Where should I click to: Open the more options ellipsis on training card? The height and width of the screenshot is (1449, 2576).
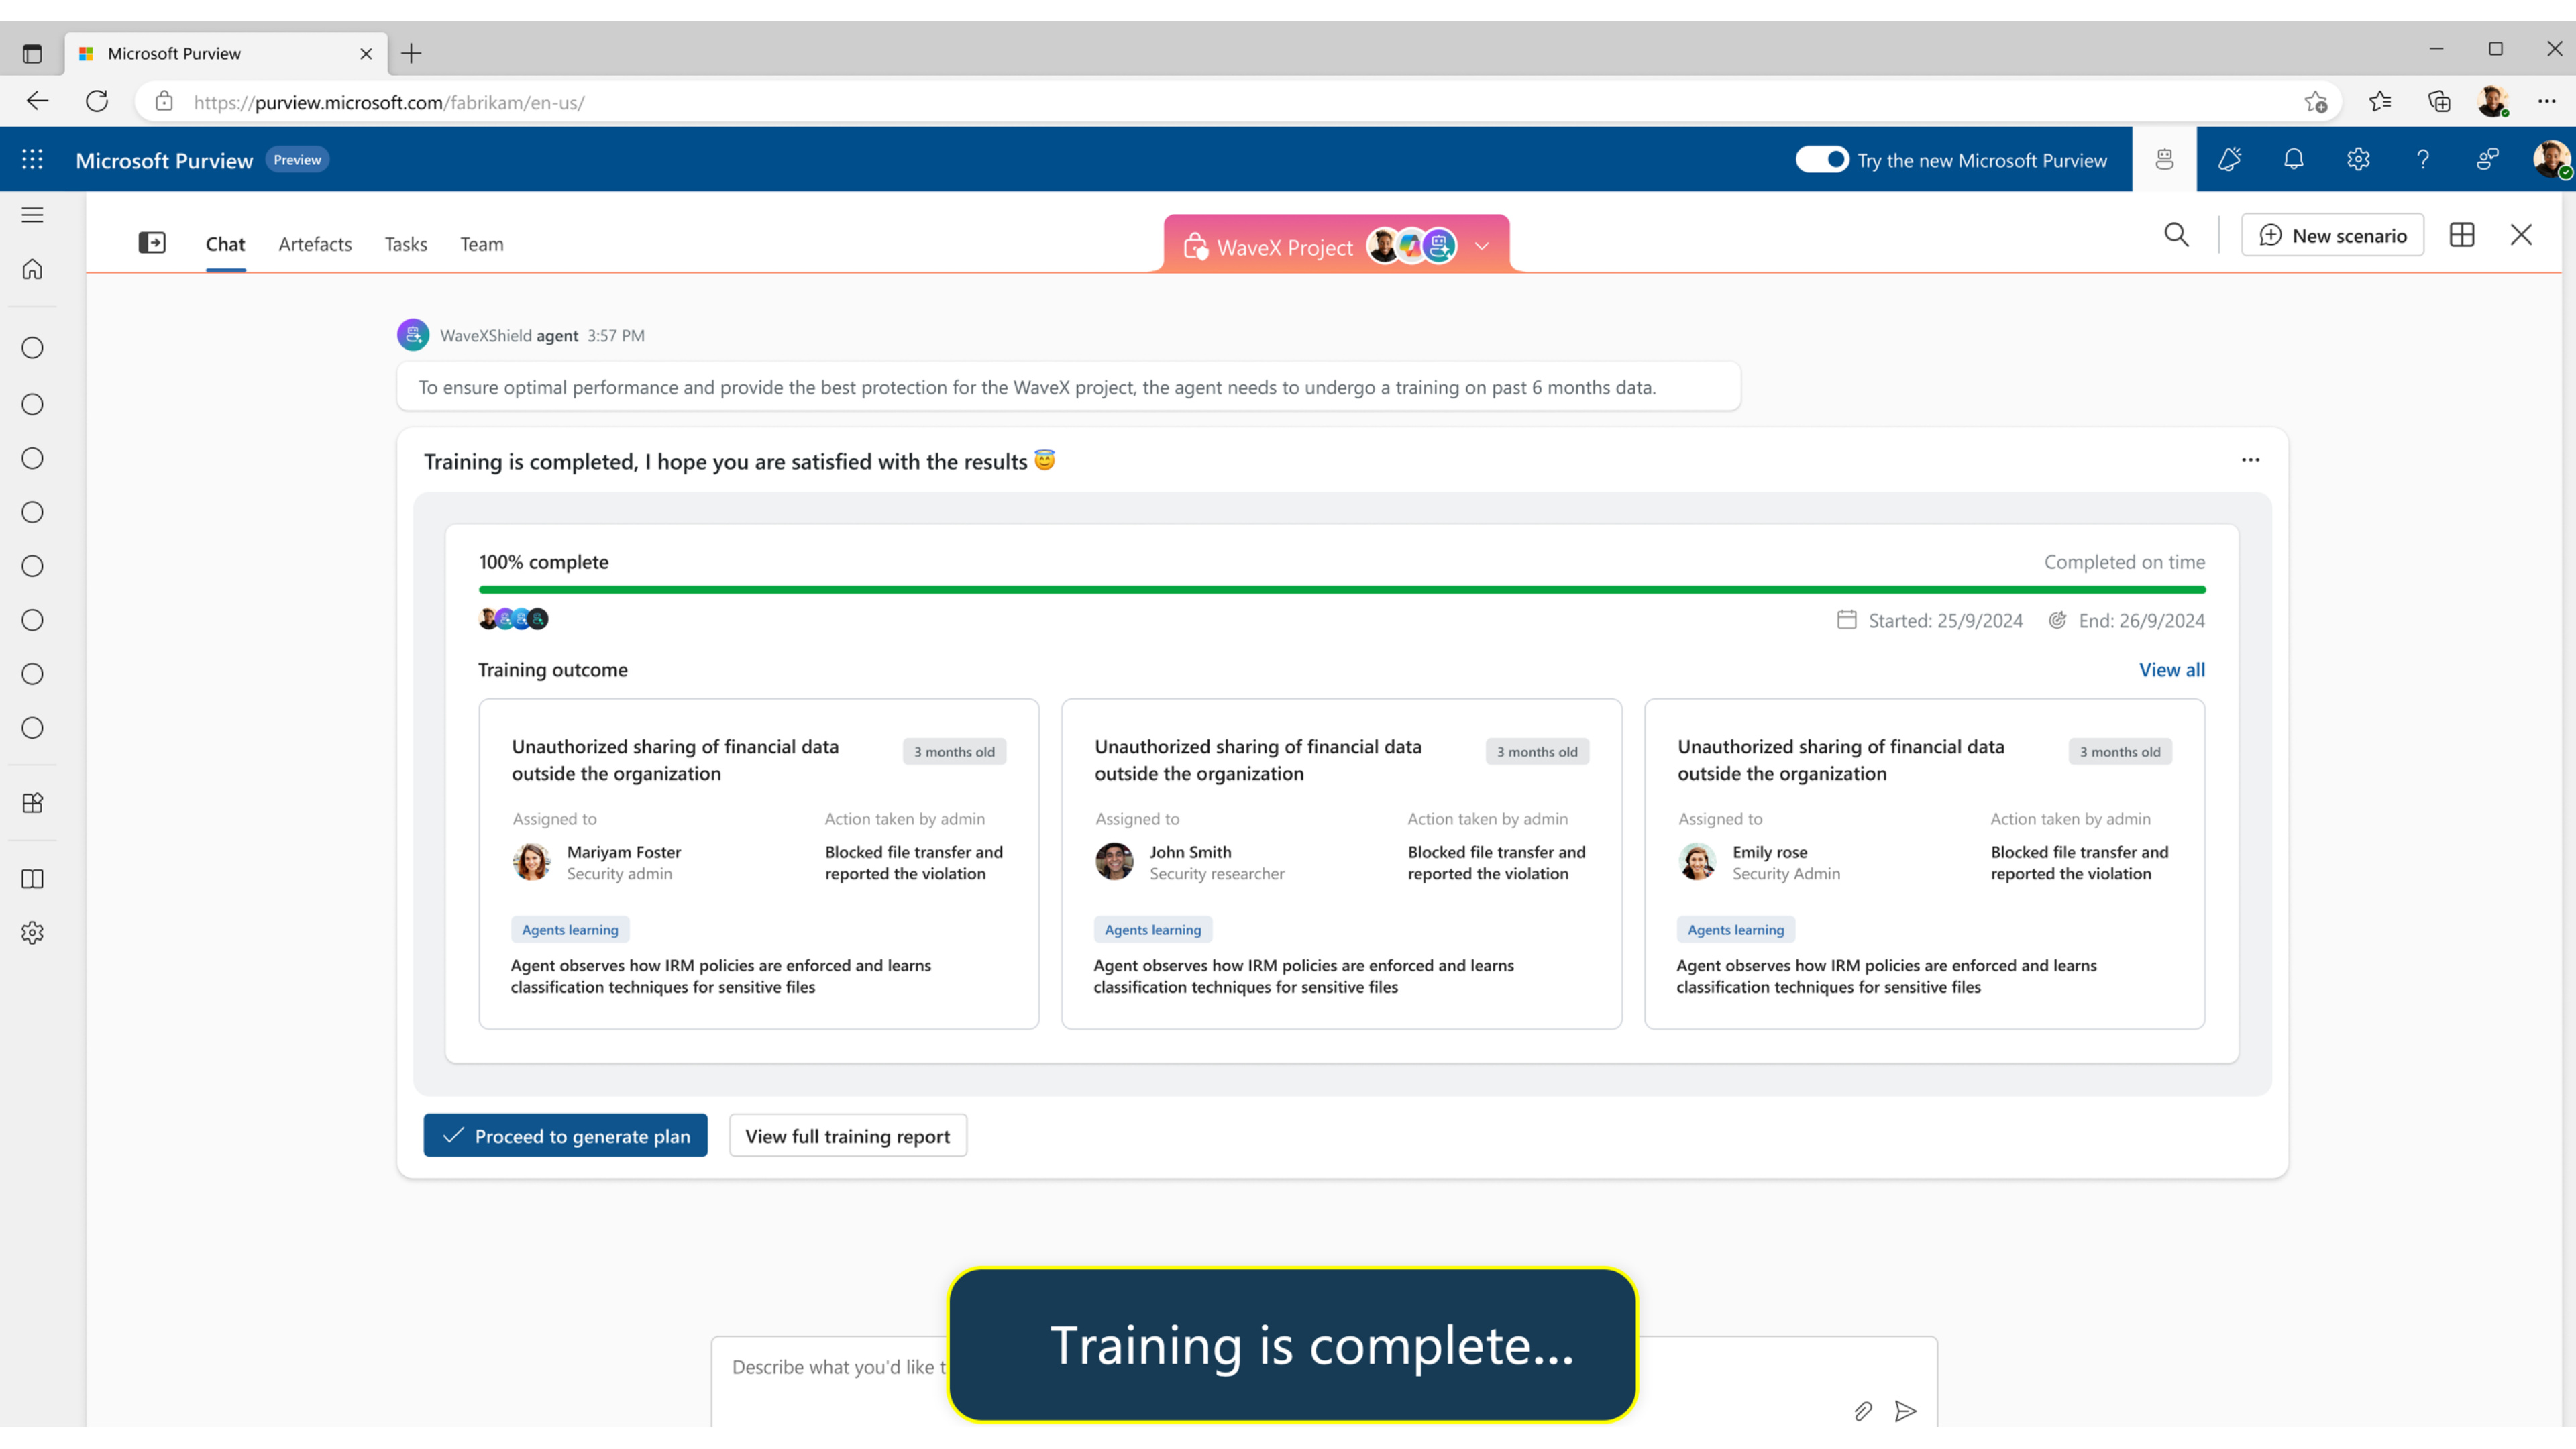[2250, 460]
